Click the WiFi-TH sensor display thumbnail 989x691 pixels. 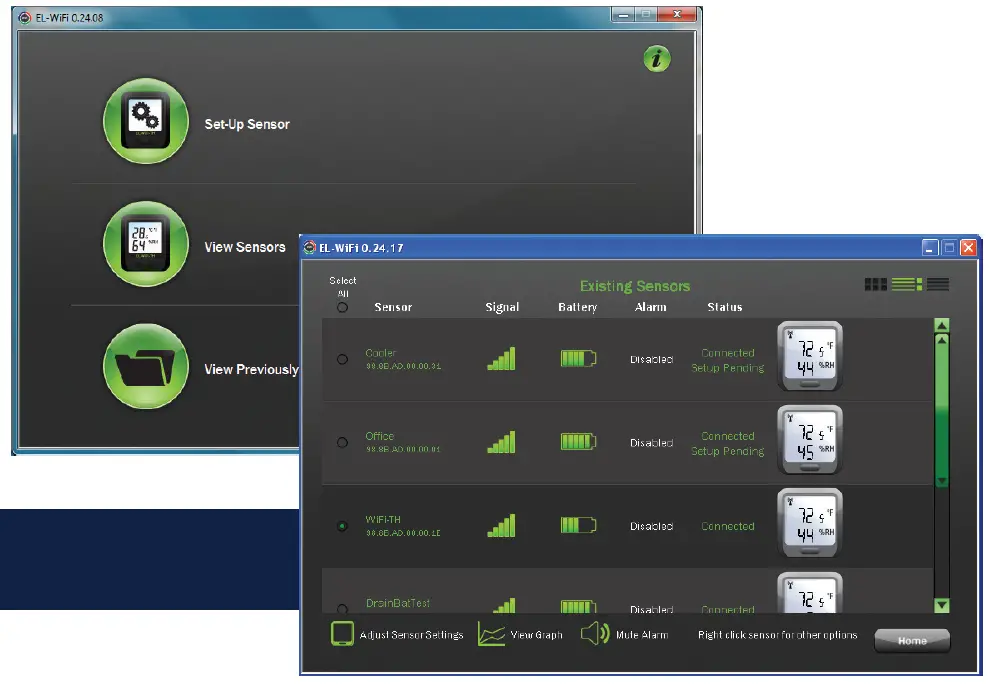[810, 523]
